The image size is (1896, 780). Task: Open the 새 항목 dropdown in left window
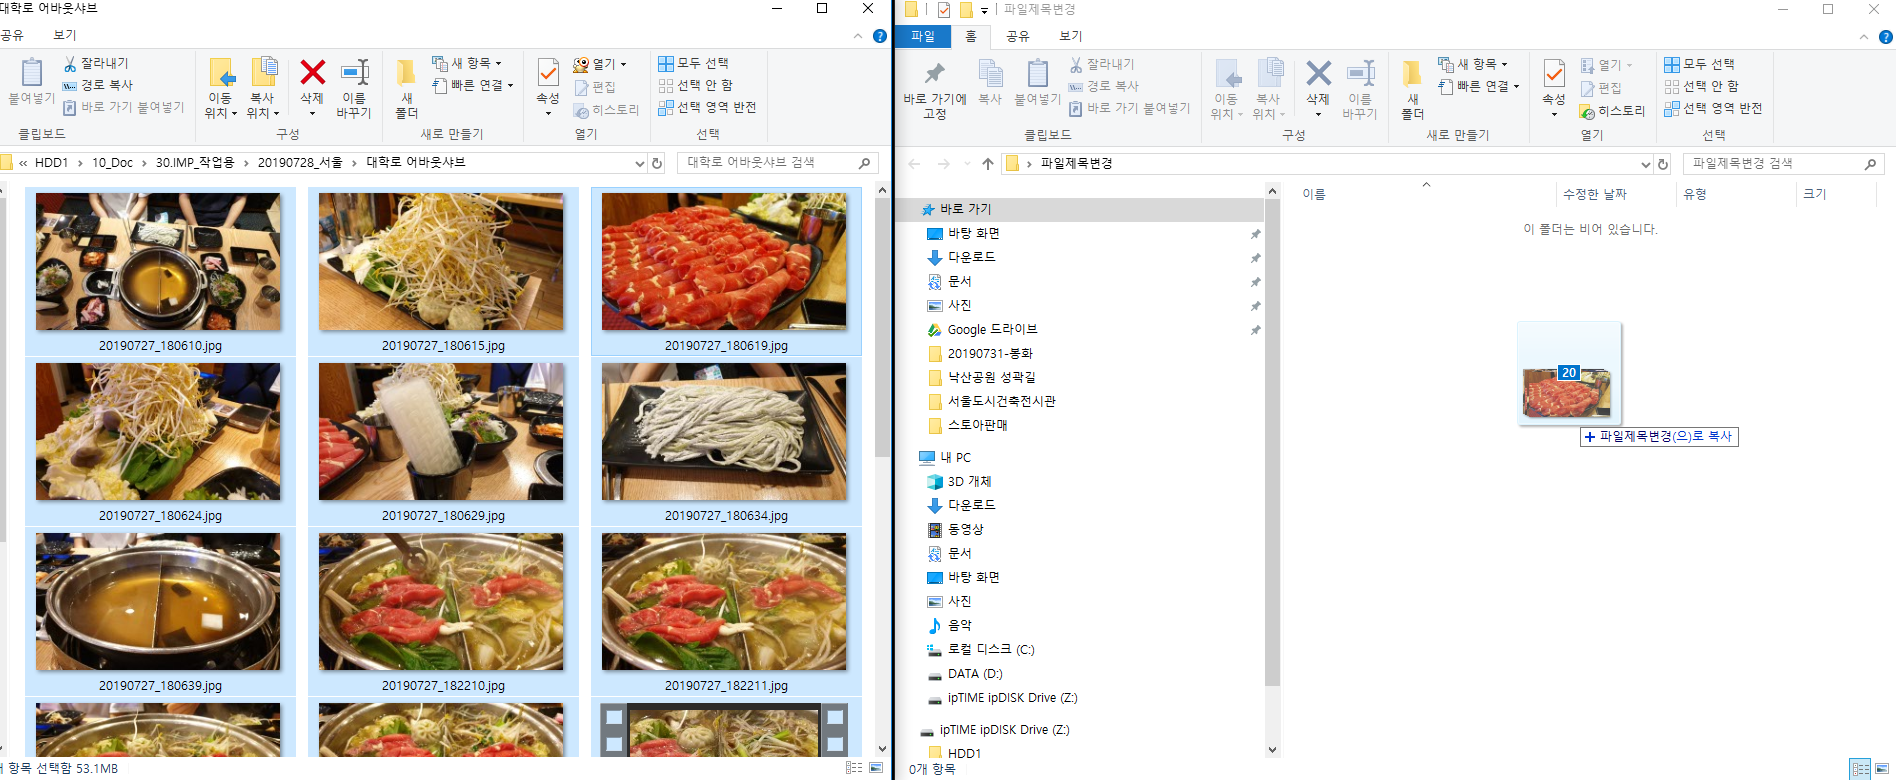tap(467, 63)
